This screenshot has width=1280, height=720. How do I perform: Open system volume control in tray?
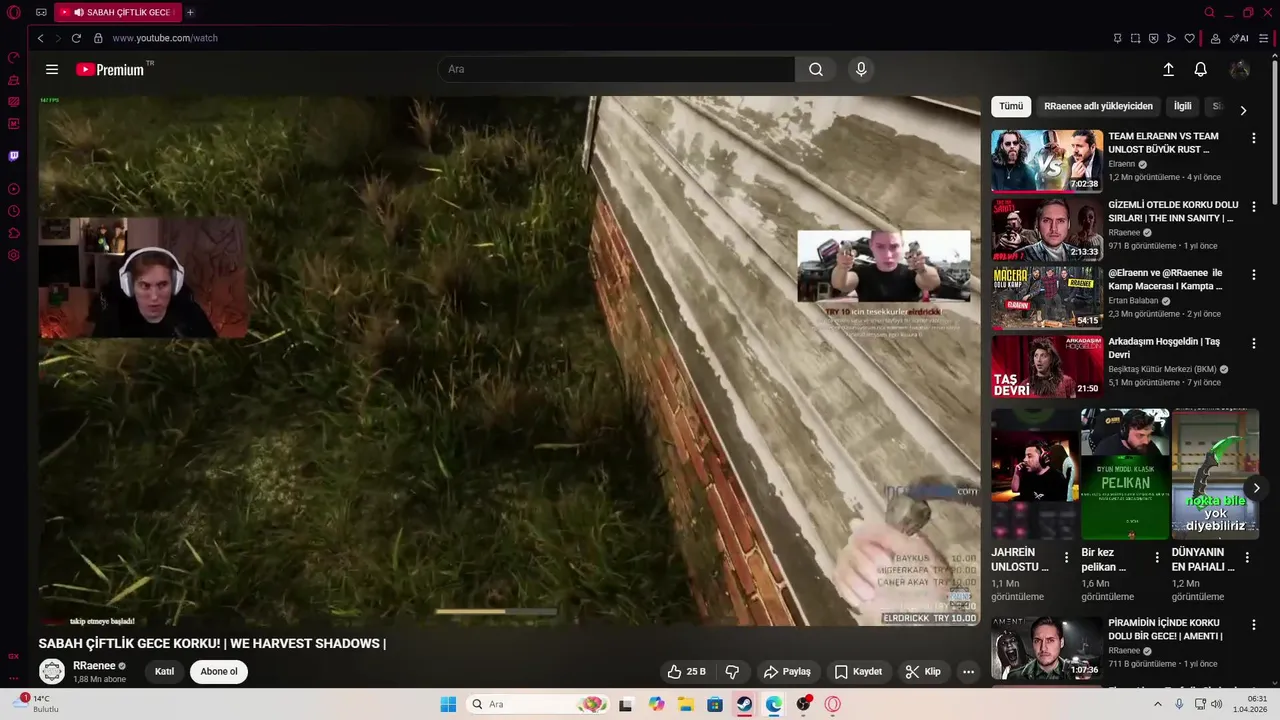point(1216,704)
